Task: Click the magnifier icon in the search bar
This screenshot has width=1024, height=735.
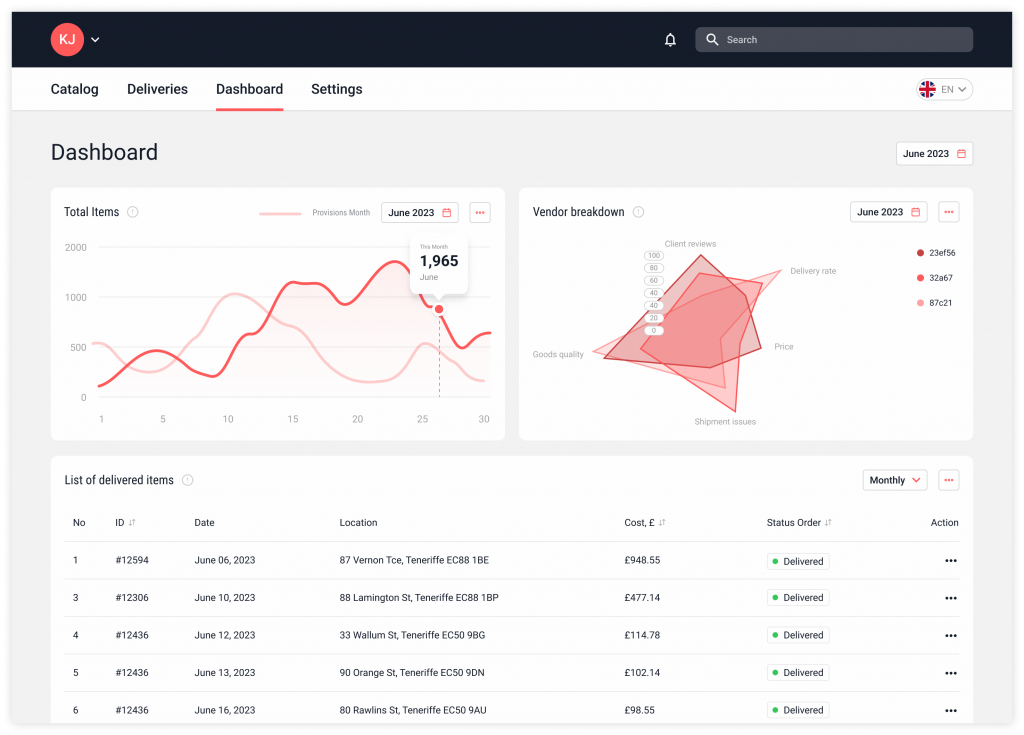Action: (712, 39)
